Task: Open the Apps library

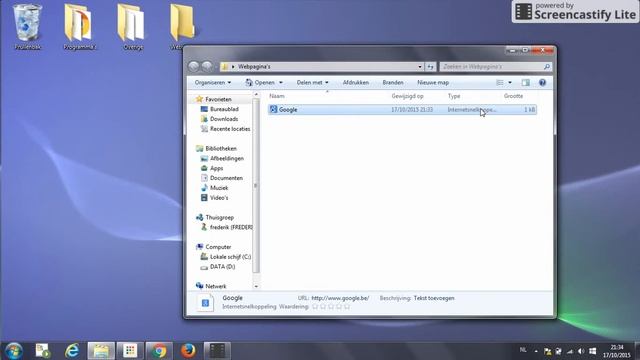Action: (216, 168)
